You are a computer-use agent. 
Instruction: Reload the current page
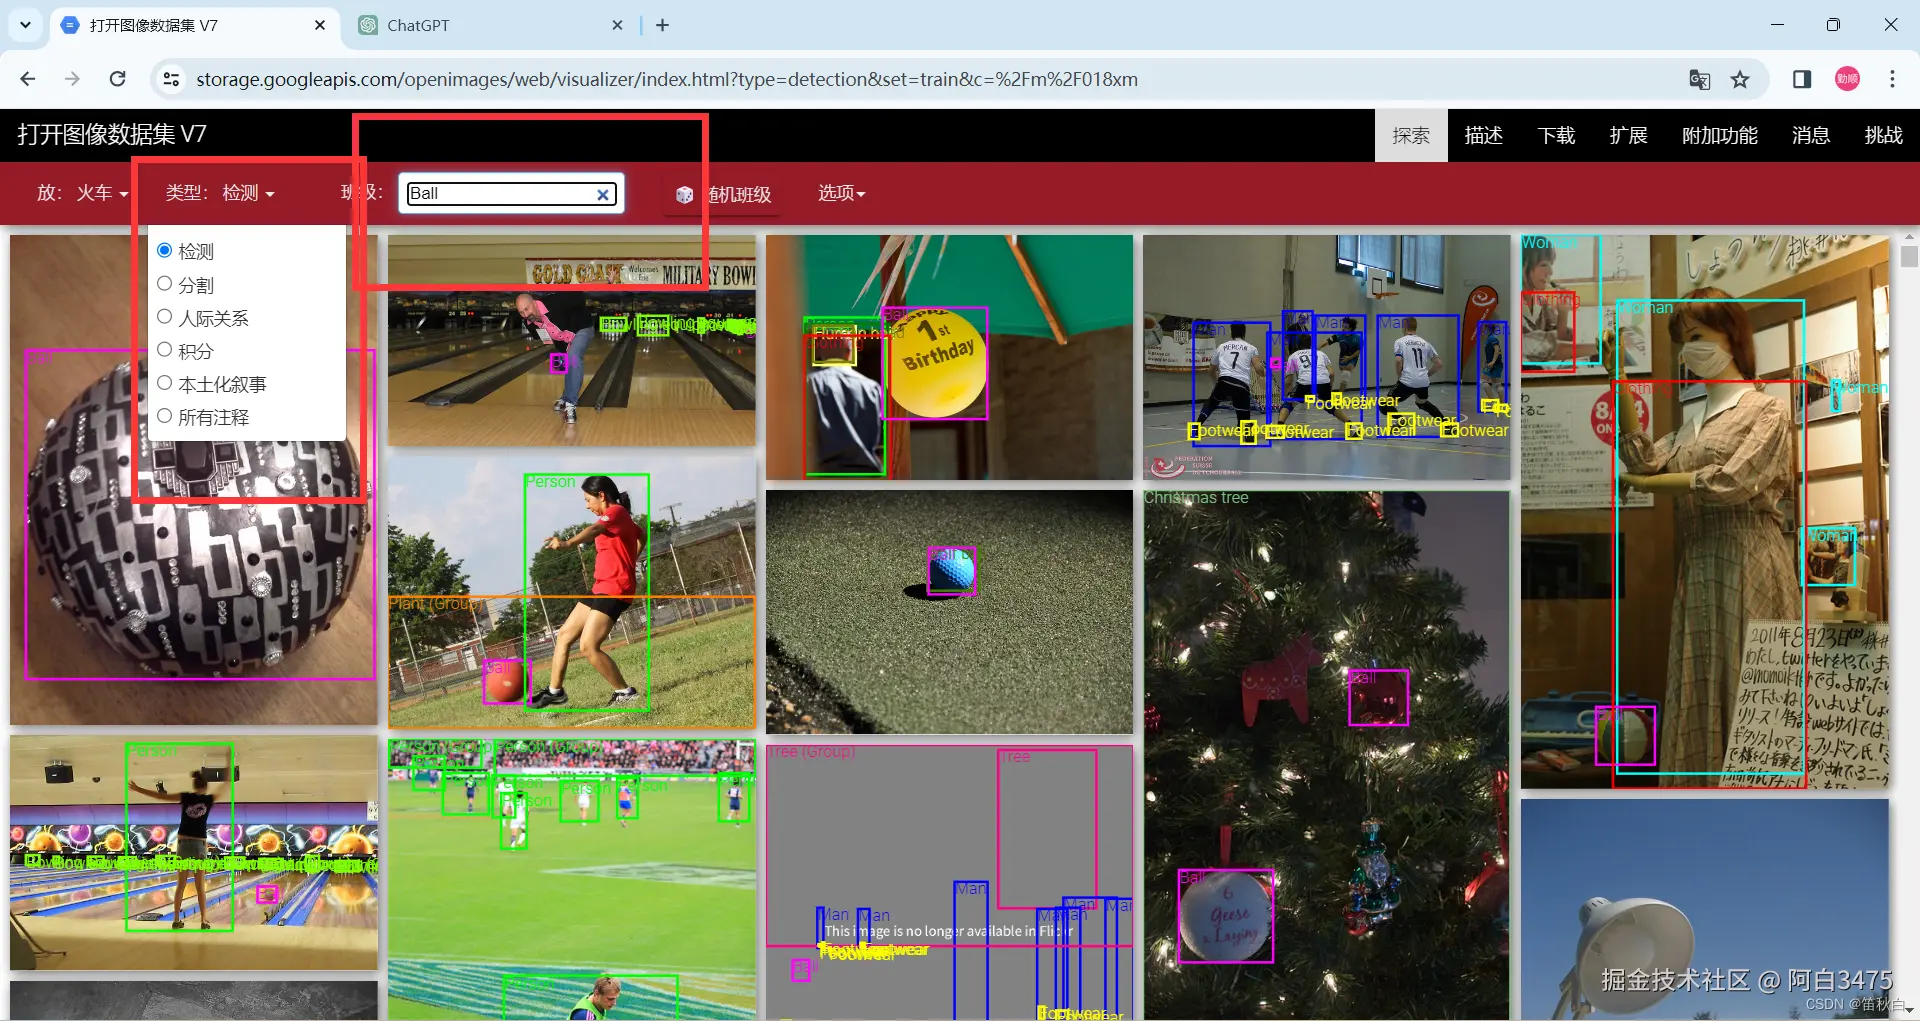coord(118,79)
